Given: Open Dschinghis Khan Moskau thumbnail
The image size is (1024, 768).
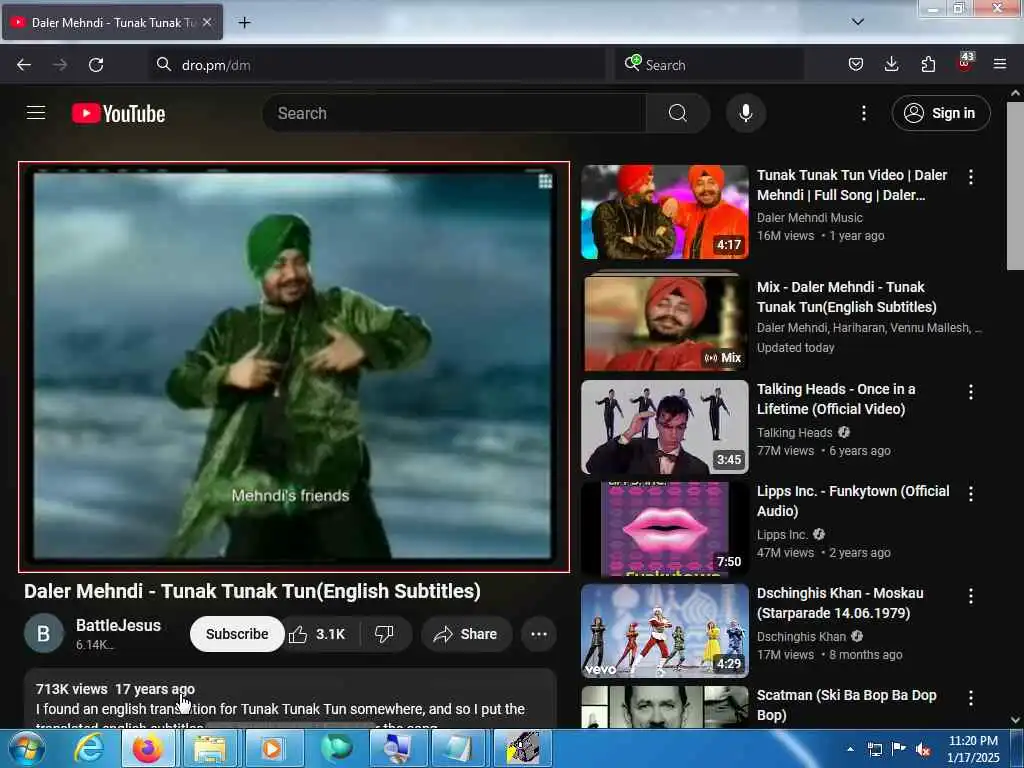Looking at the screenshot, I should click(x=665, y=631).
